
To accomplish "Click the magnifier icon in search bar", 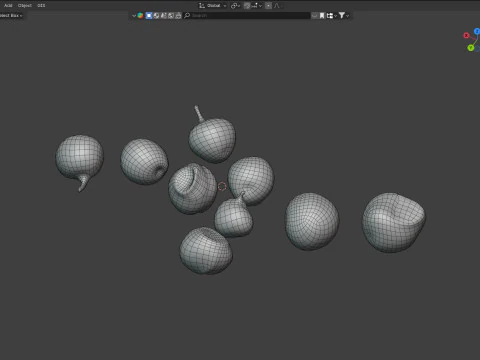I will (x=187, y=15).
